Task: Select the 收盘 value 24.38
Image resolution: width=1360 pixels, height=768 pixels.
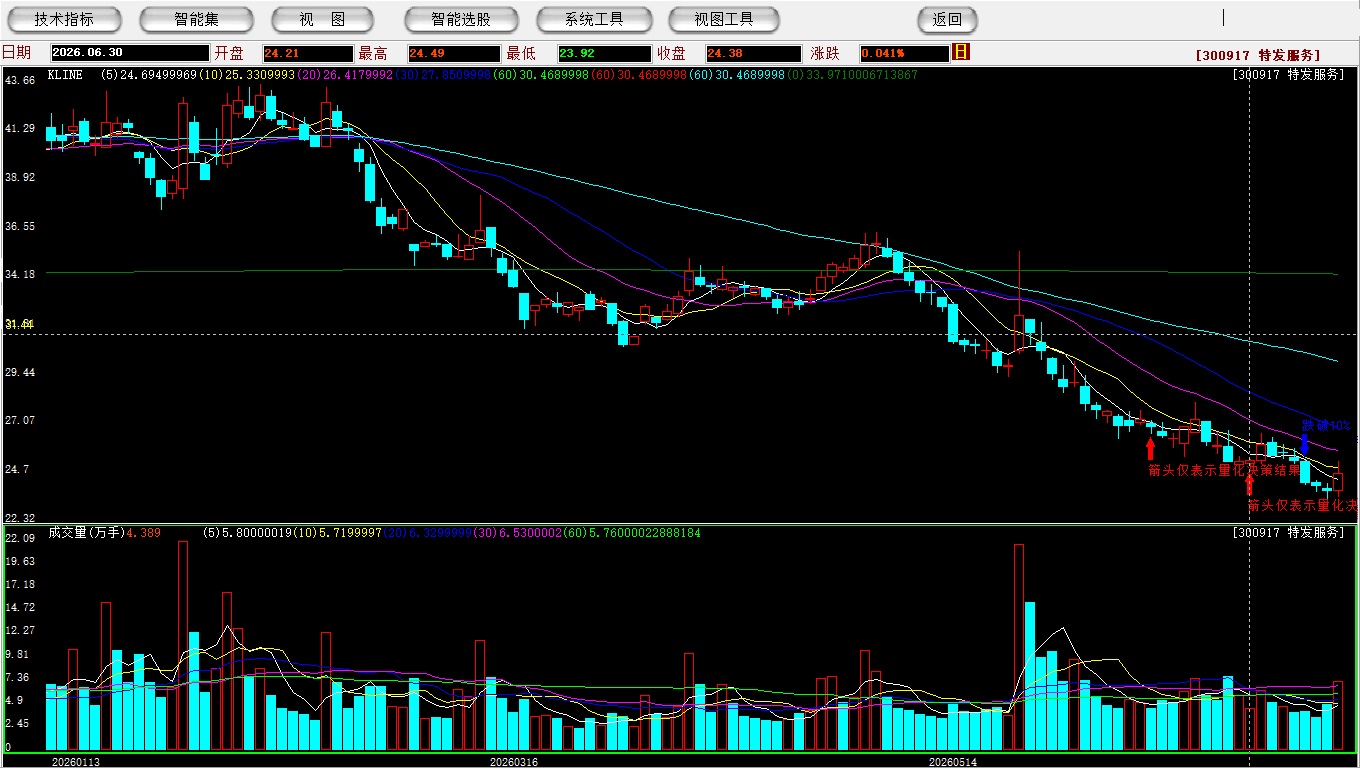Action: [753, 54]
